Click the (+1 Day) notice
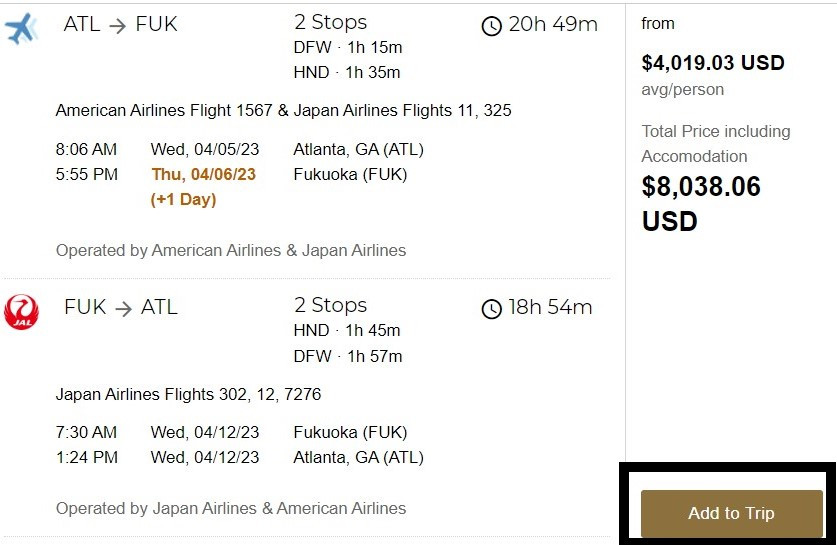This screenshot has height=545, width=837. 183,199
